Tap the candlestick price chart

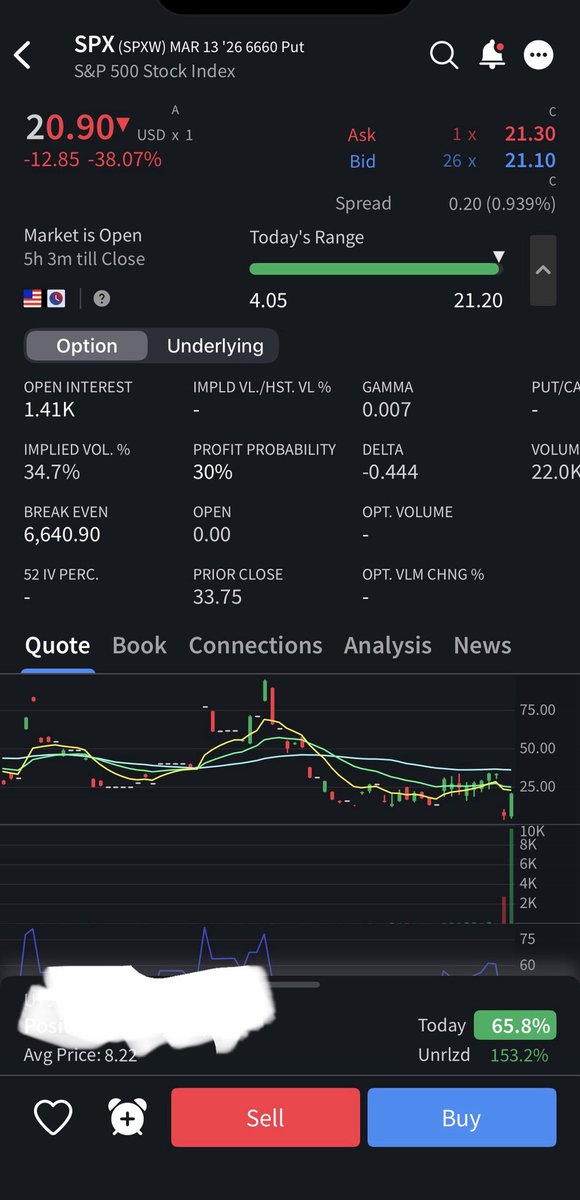(258, 750)
